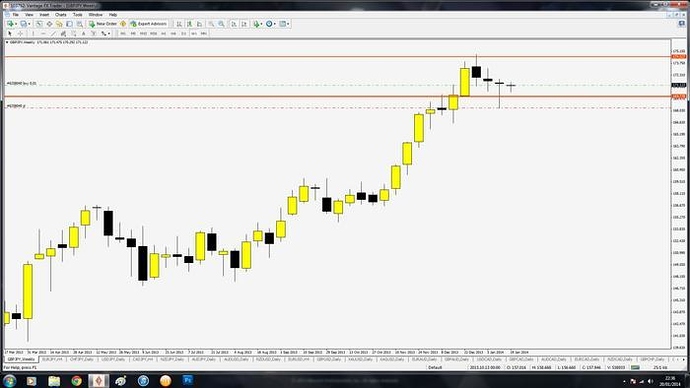Expand the New Chart dropdown arrow
This screenshot has width=690, height=388.
pyautogui.click(x=16, y=24)
